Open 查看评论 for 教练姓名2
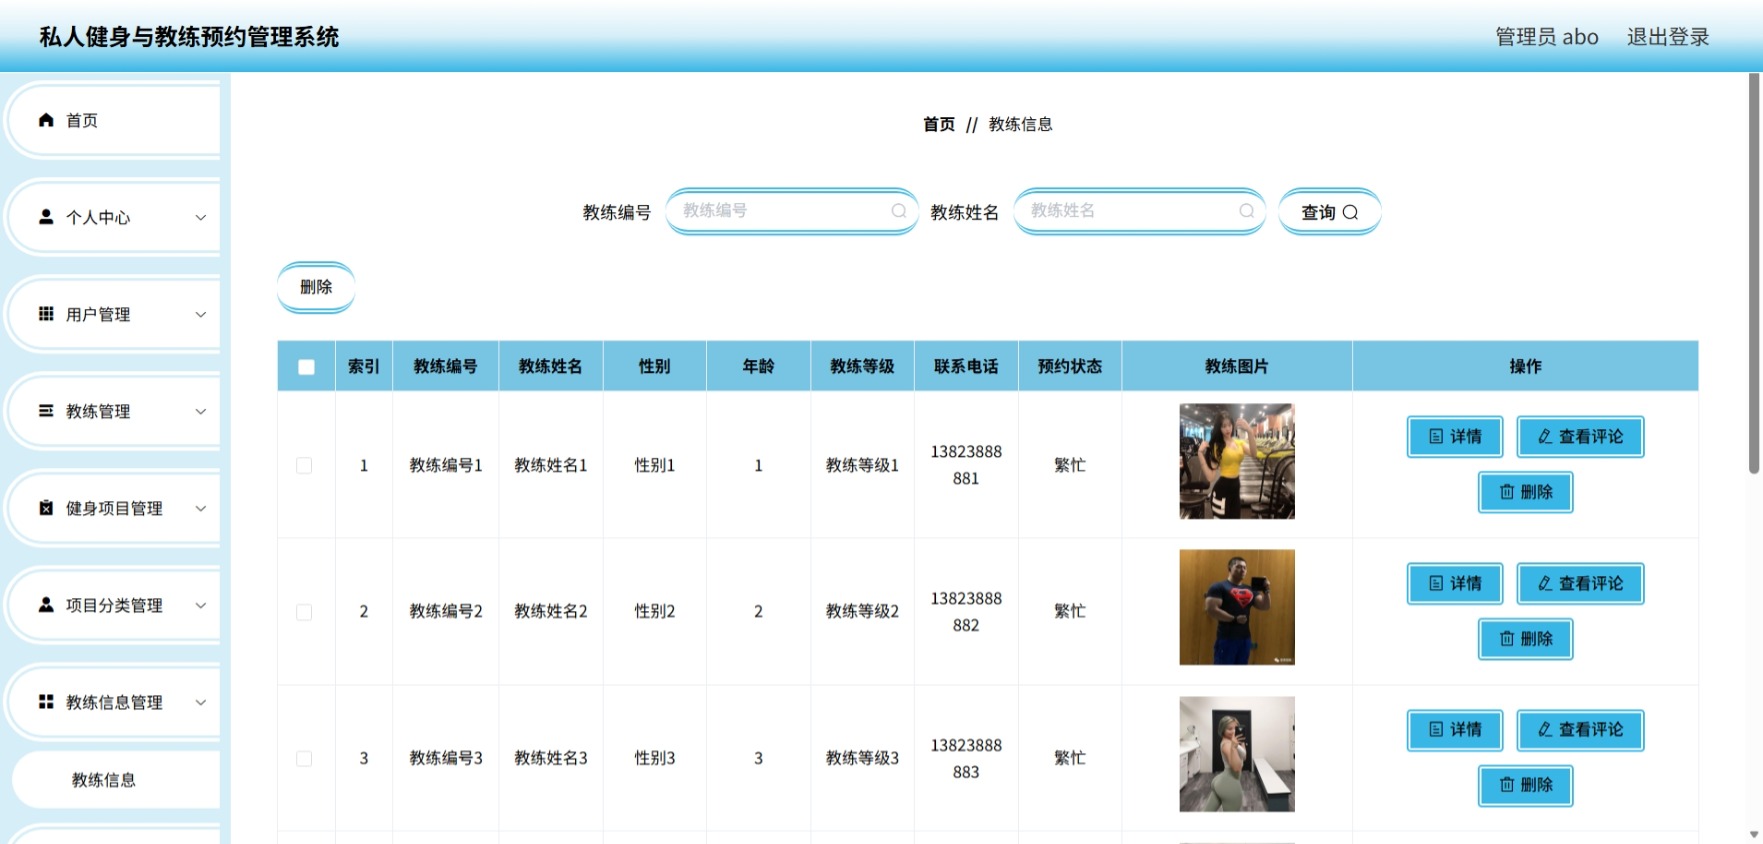Screen dimensions: 1763x844 click(1580, 584)
